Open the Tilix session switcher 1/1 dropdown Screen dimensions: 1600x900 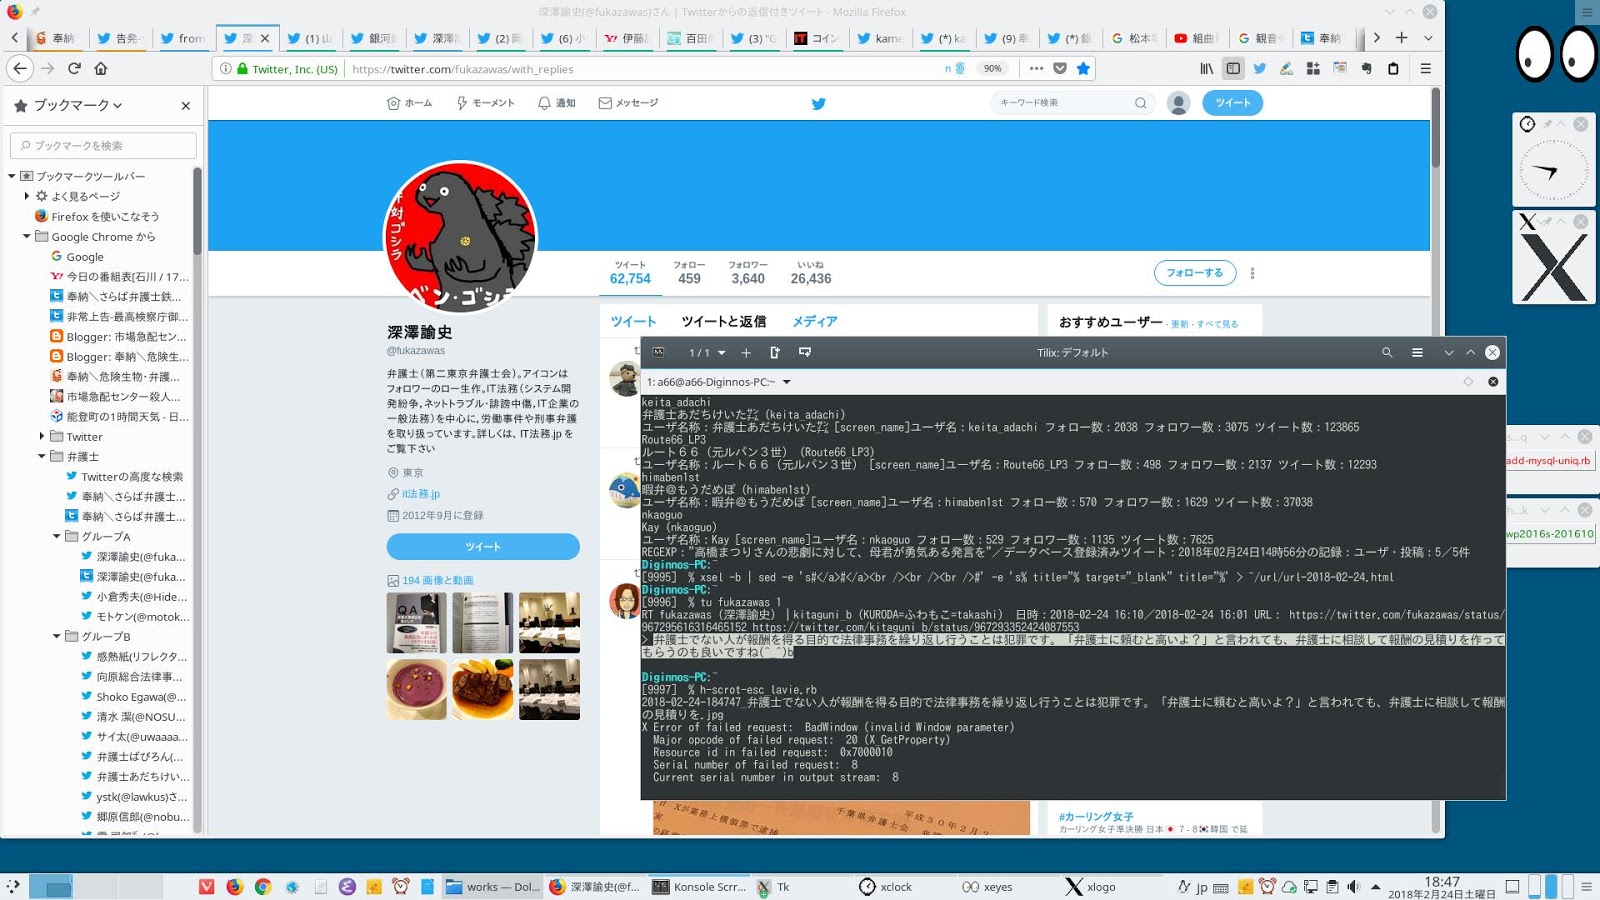coord(706,352)
